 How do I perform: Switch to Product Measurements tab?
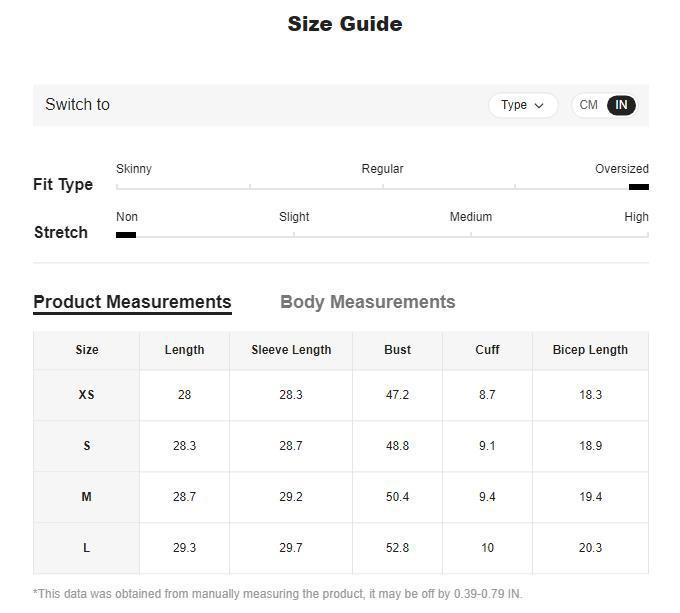[x=132, y=302]
